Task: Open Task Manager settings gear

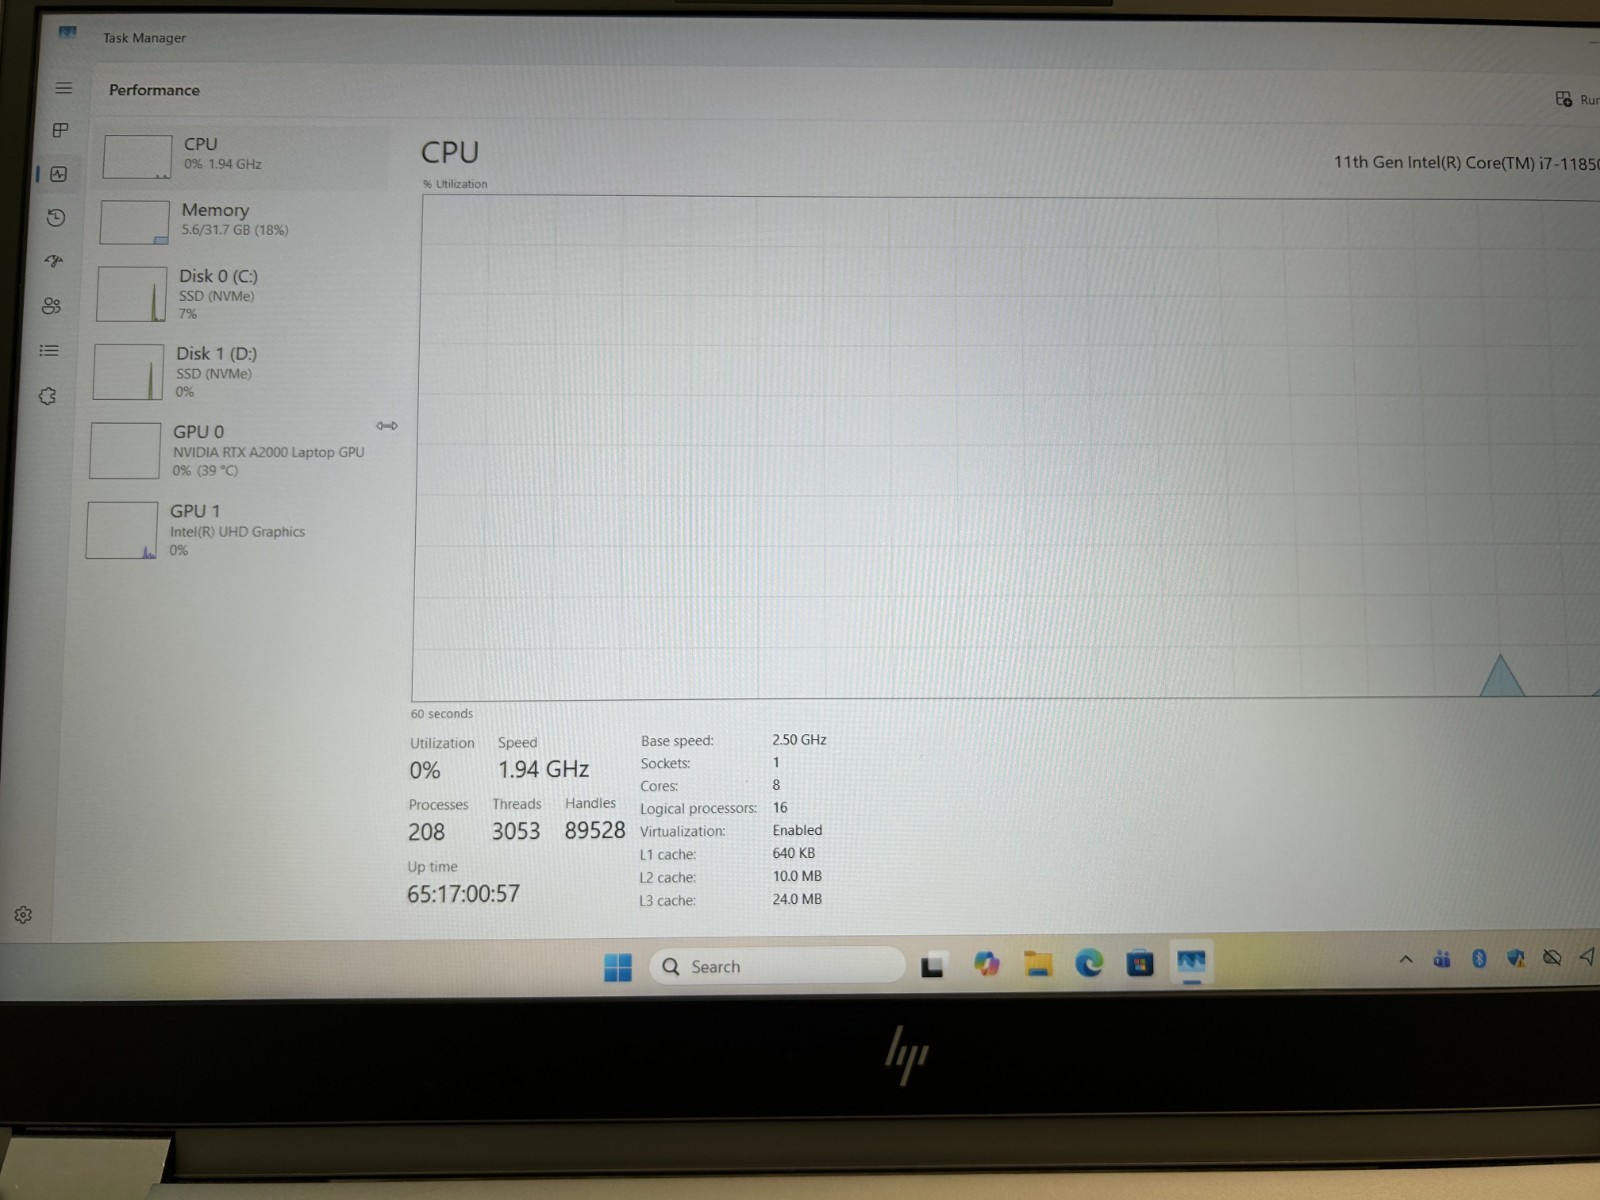Action: pos(23,915)
